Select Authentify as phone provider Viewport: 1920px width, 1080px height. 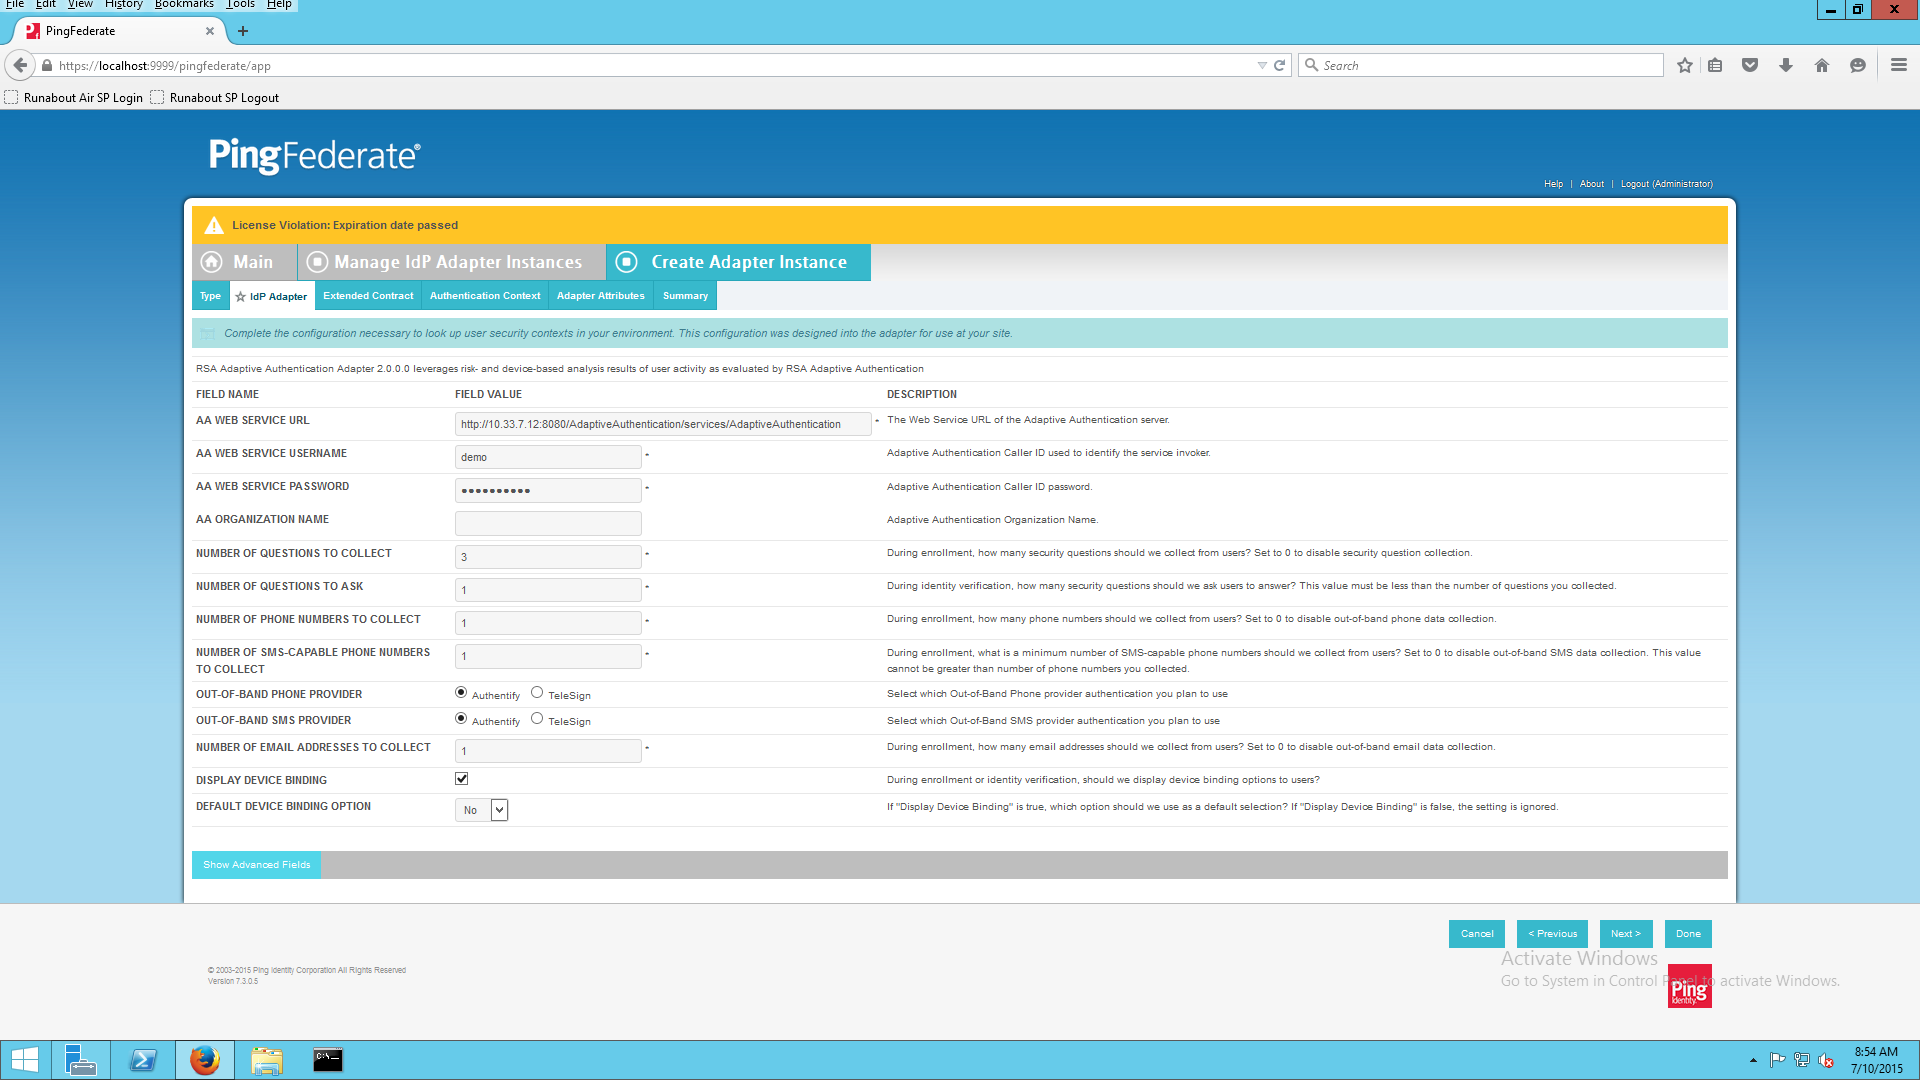point(461,693)
